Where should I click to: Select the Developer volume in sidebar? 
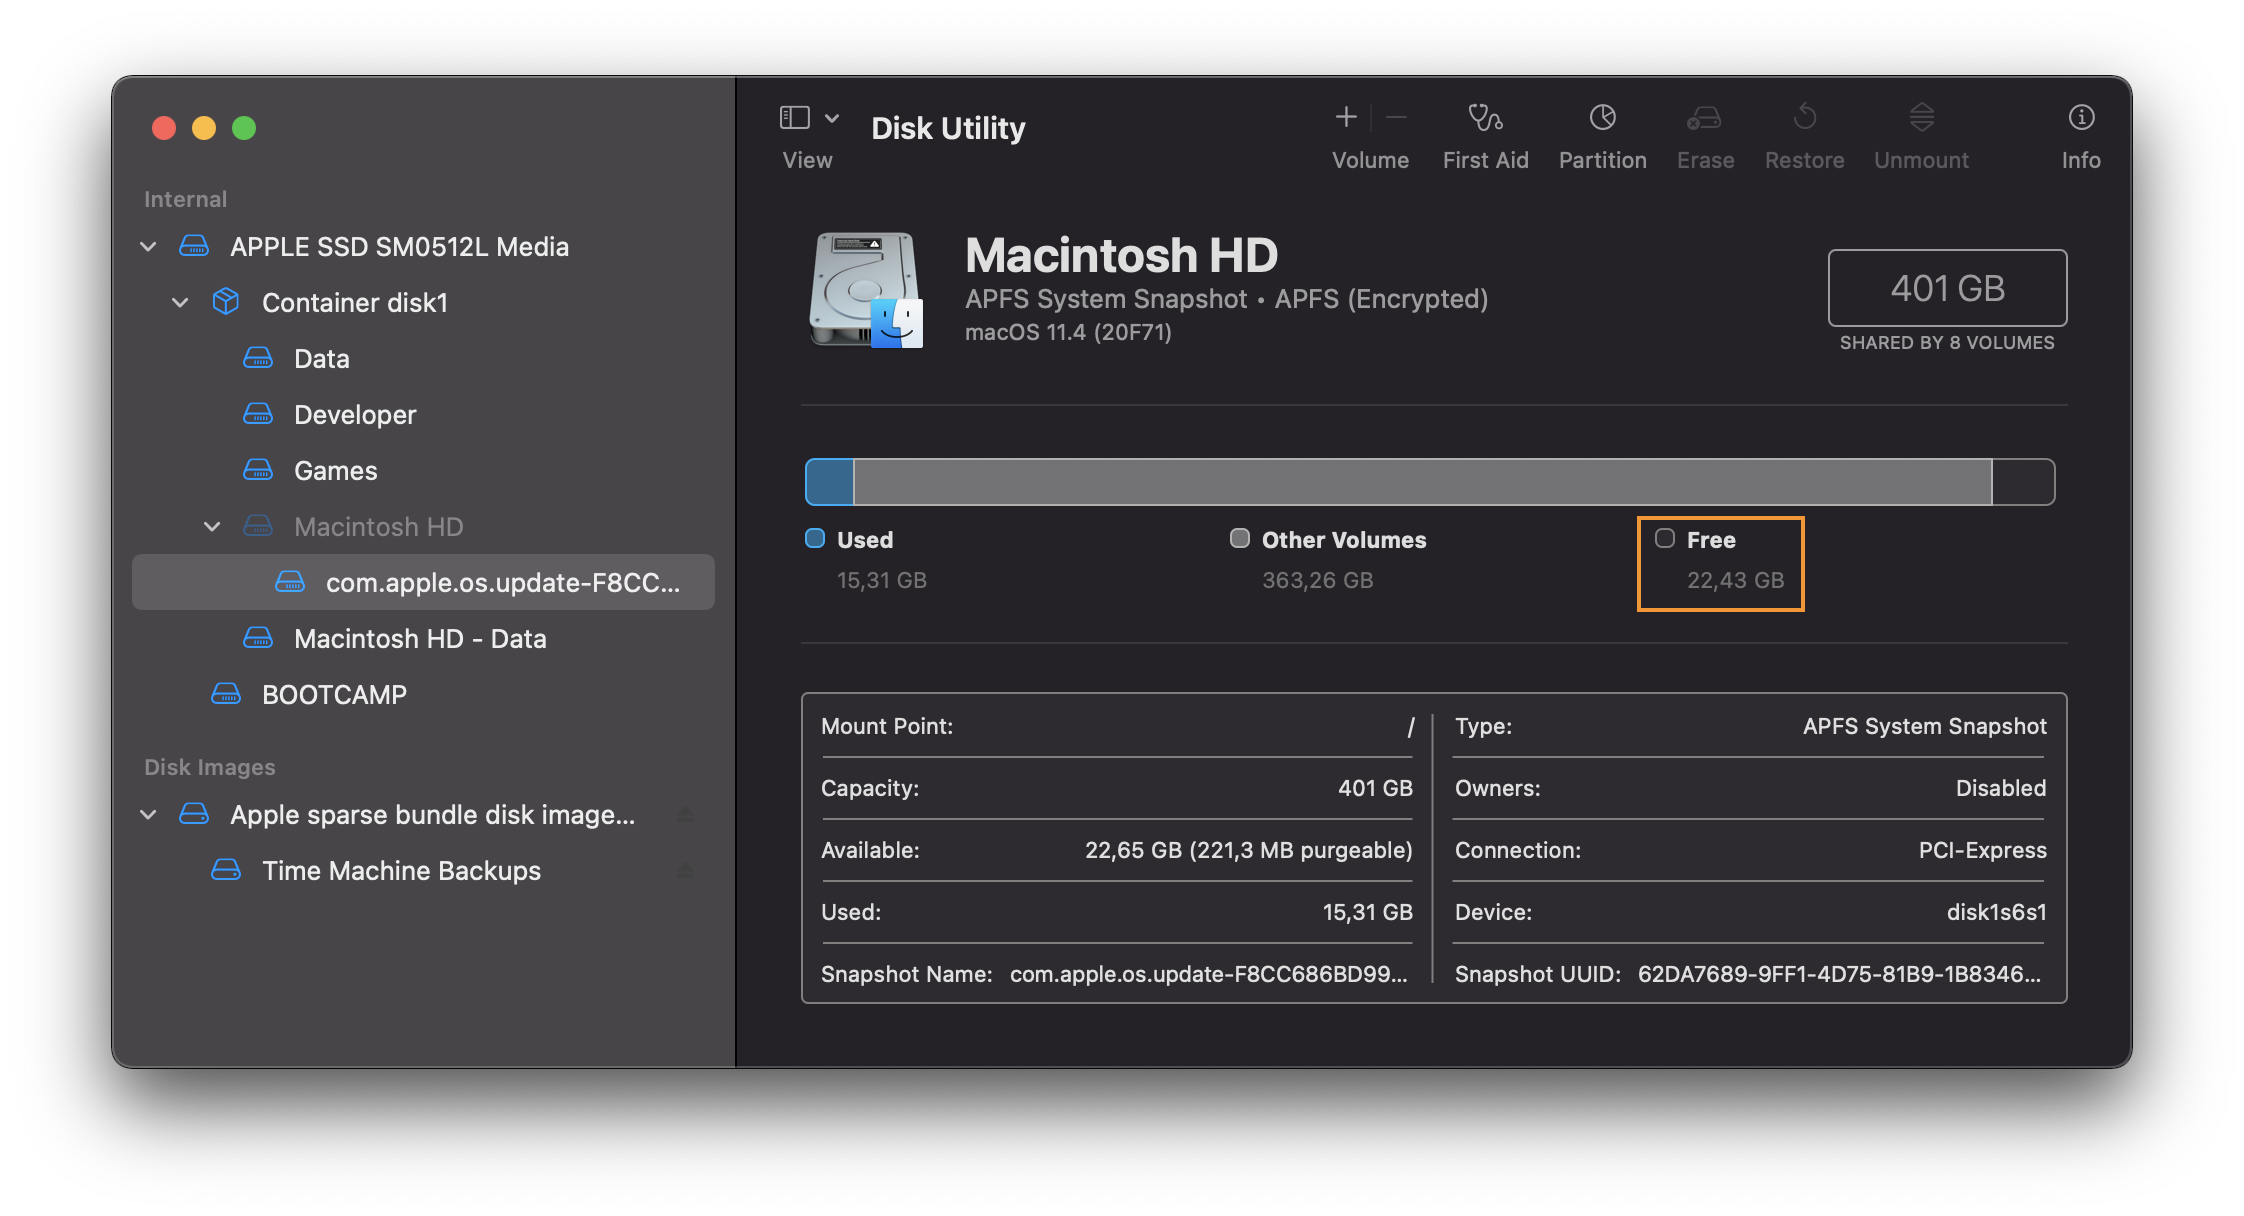point(354,414)
